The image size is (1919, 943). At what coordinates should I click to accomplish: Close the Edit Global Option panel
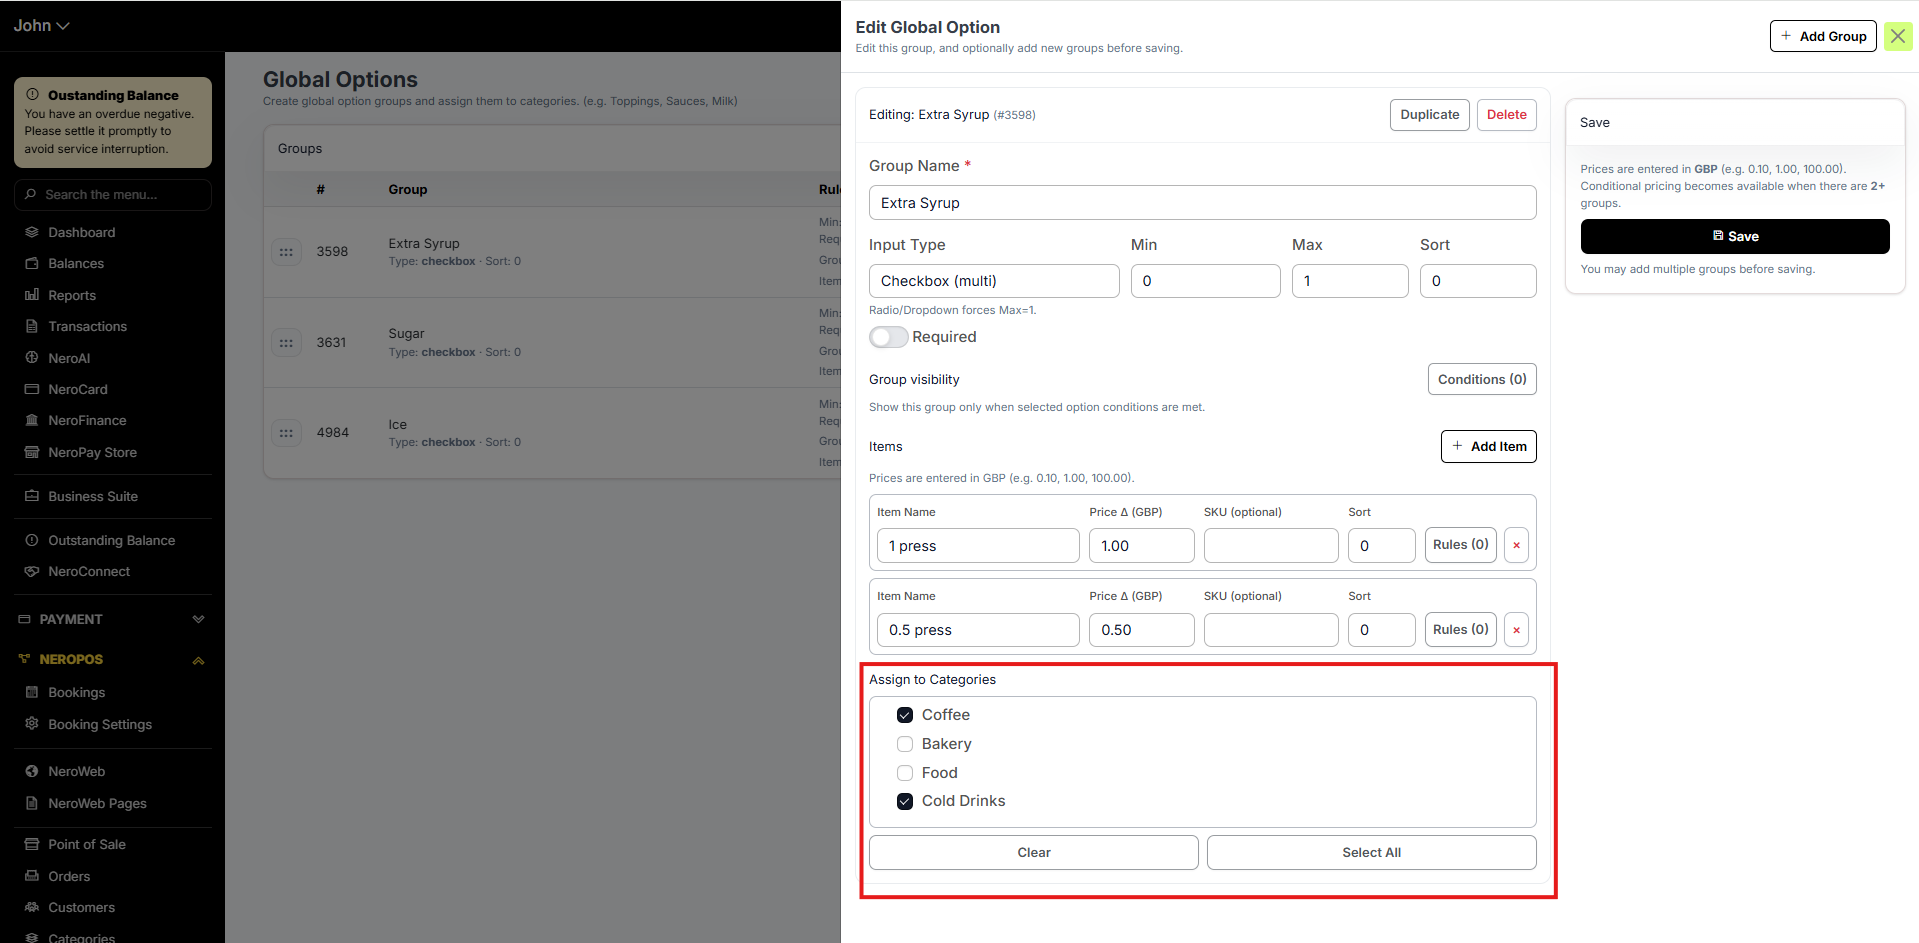click(x=1897, y=36)
